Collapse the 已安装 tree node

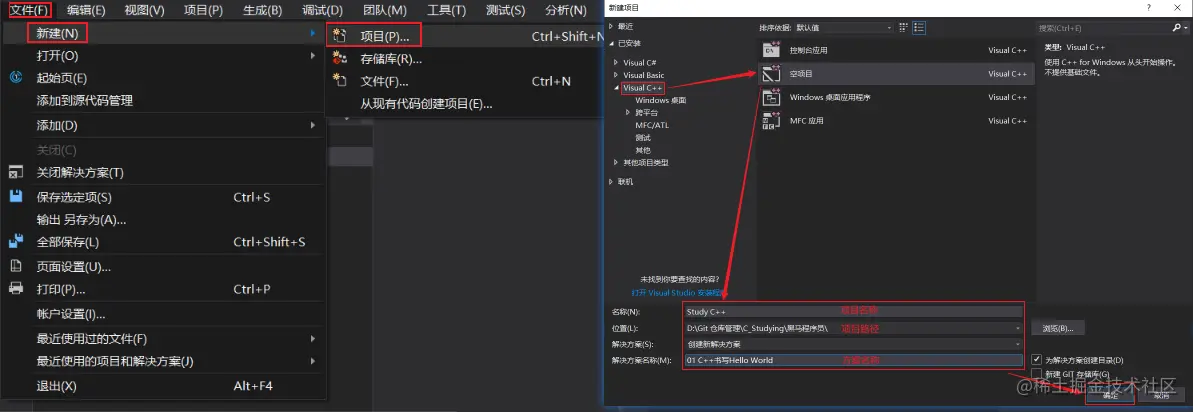611,43
